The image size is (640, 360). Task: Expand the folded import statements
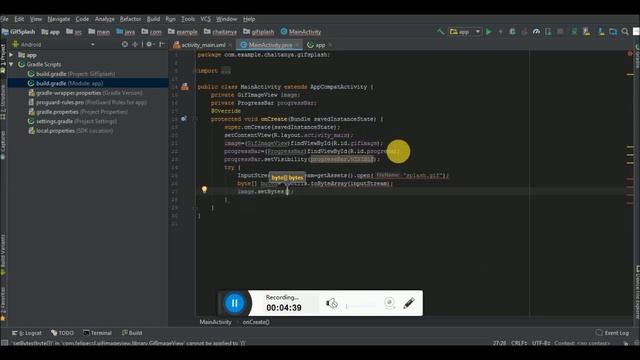226,71
